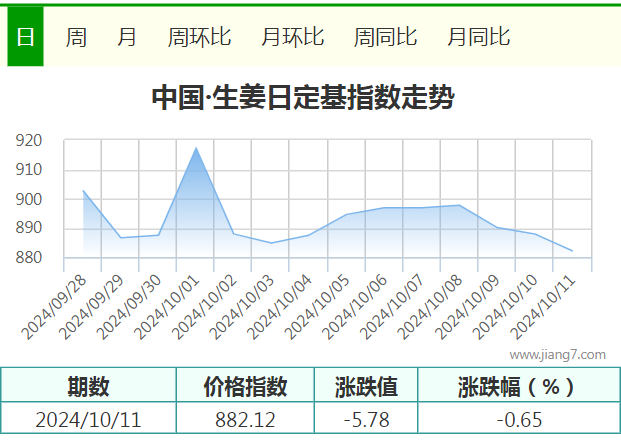621x440 pixels.
Task: Click the last data point on 2024/10/11
Action: point(572,251)
